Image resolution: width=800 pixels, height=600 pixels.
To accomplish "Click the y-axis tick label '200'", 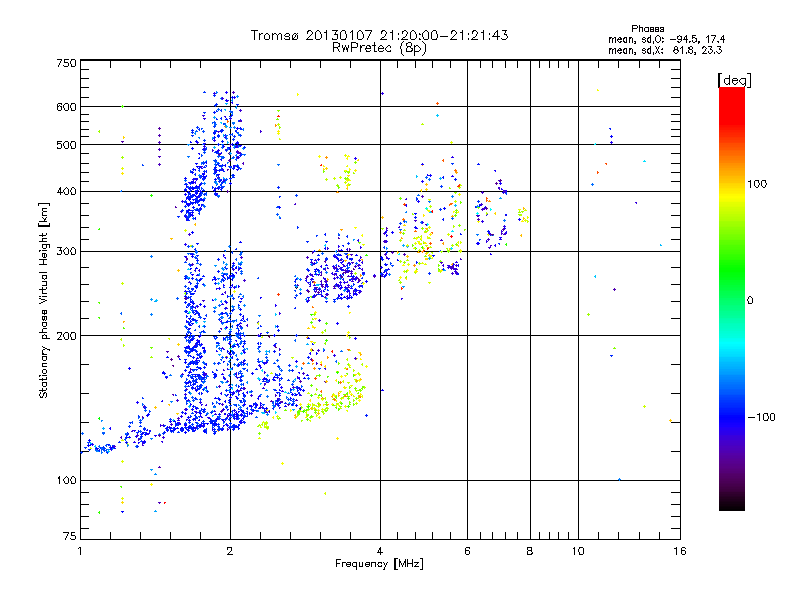I will [x=66, y=336].
